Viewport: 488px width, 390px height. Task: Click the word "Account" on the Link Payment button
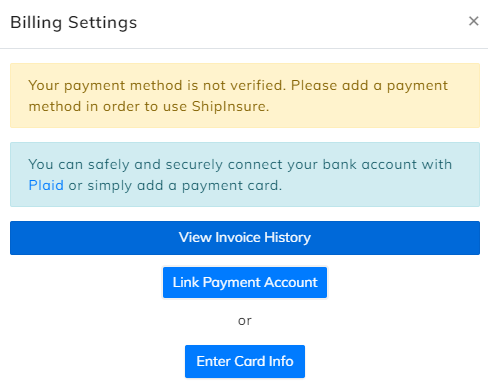(291, 283)
